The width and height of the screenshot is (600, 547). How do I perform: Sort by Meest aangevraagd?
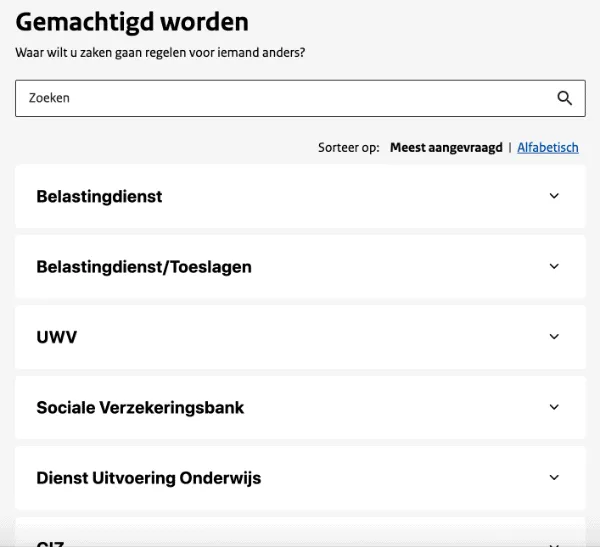pyautogui.click(x=446, y=148)
